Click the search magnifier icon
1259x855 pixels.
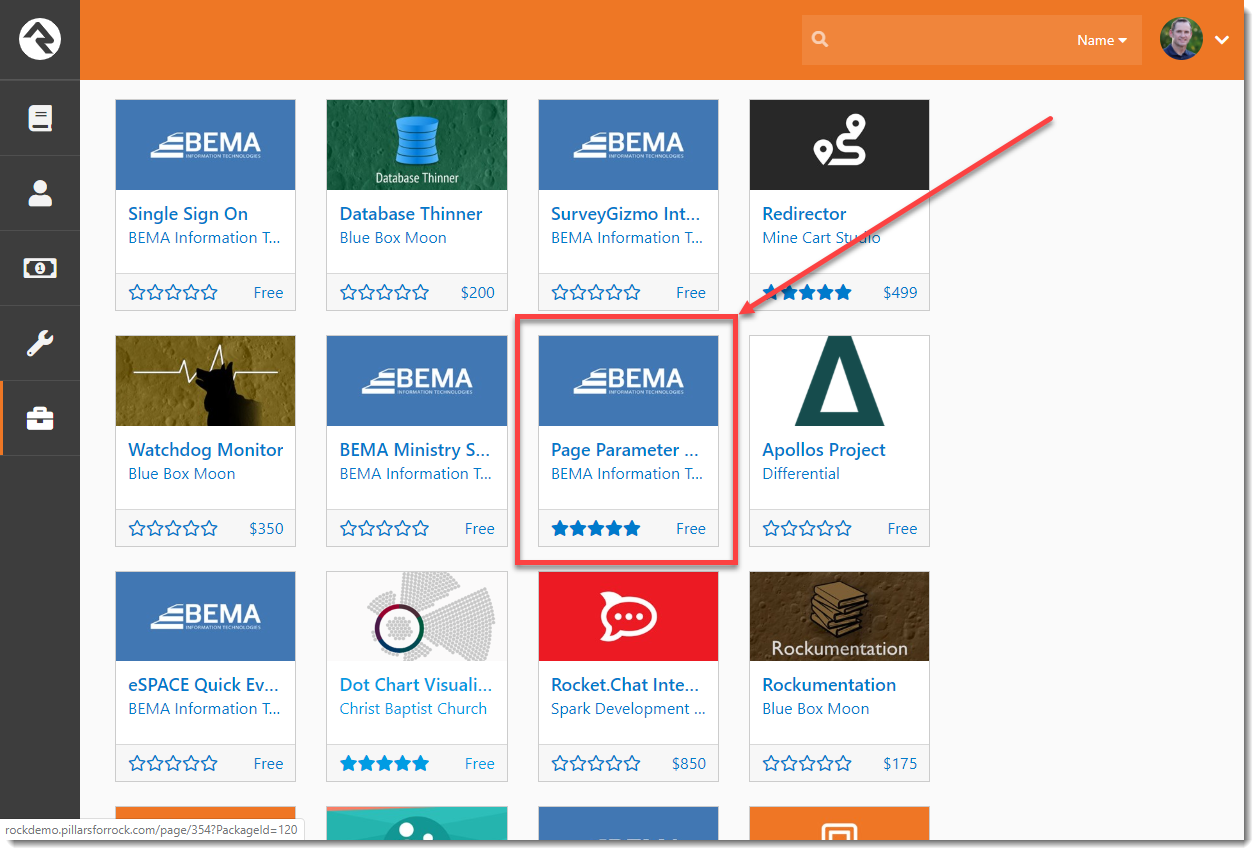coord(820,40)
